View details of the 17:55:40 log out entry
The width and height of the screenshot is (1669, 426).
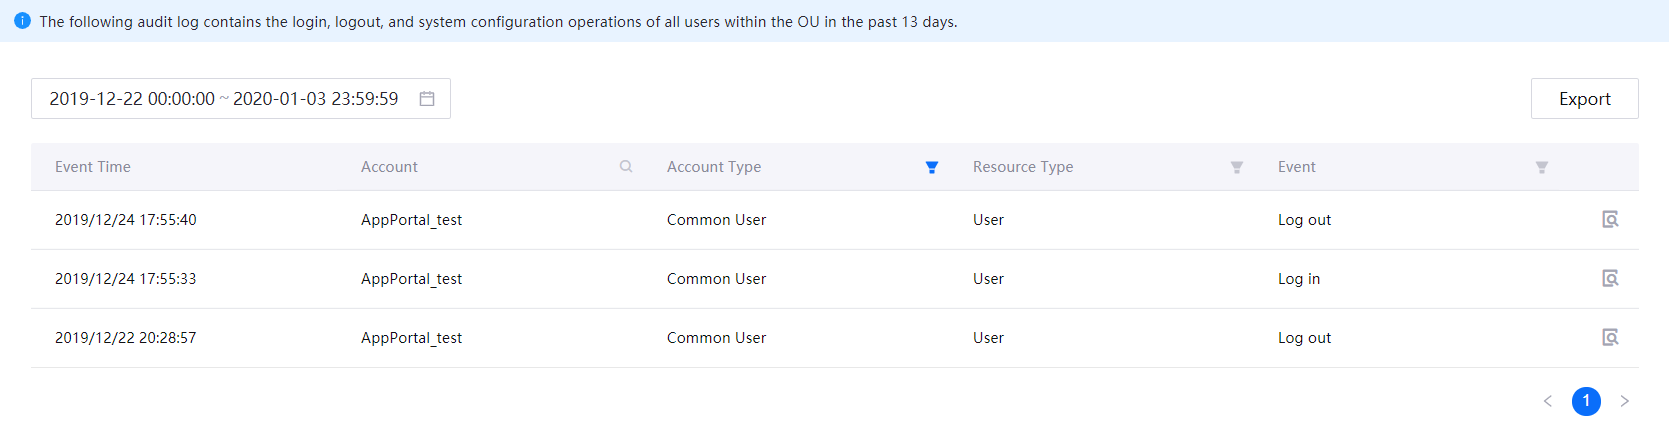pos(1610,220)
